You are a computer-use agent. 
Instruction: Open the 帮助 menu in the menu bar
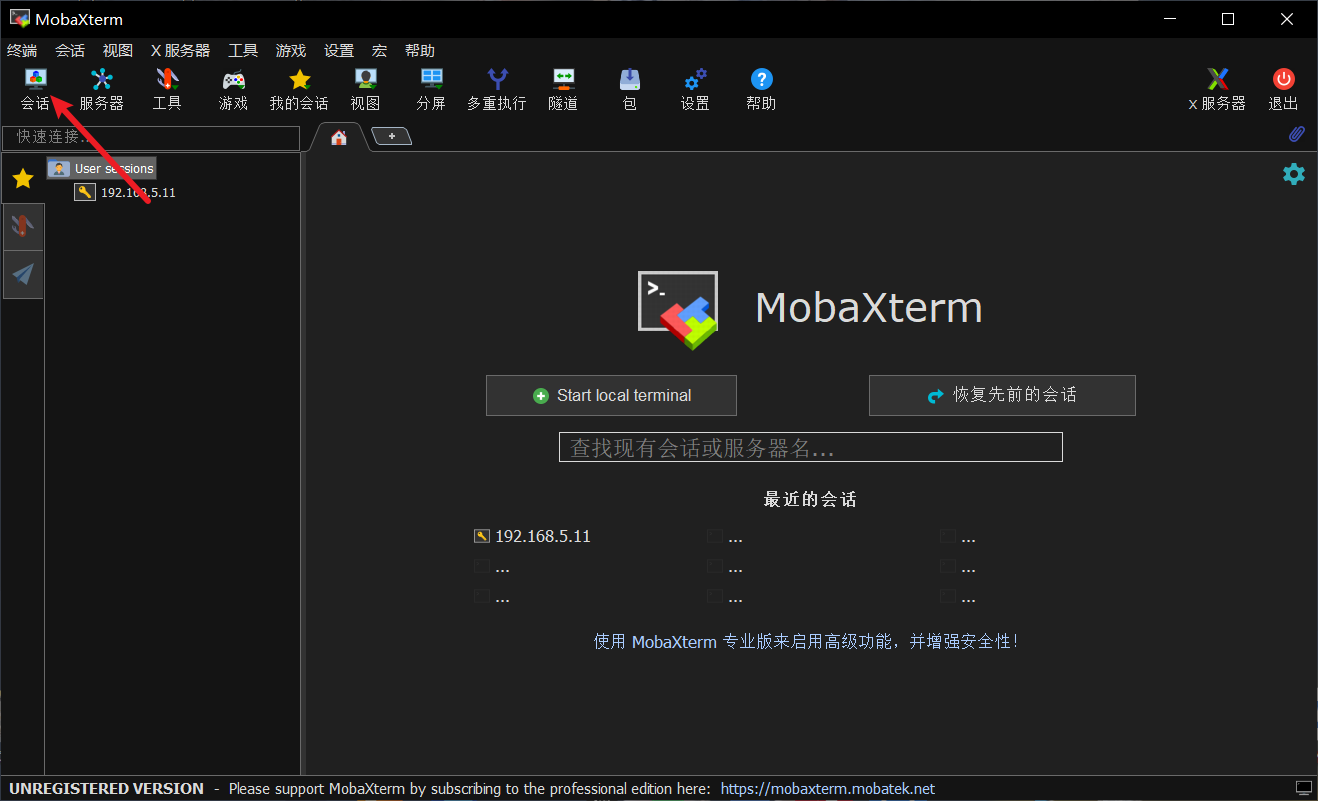(420, 50)
